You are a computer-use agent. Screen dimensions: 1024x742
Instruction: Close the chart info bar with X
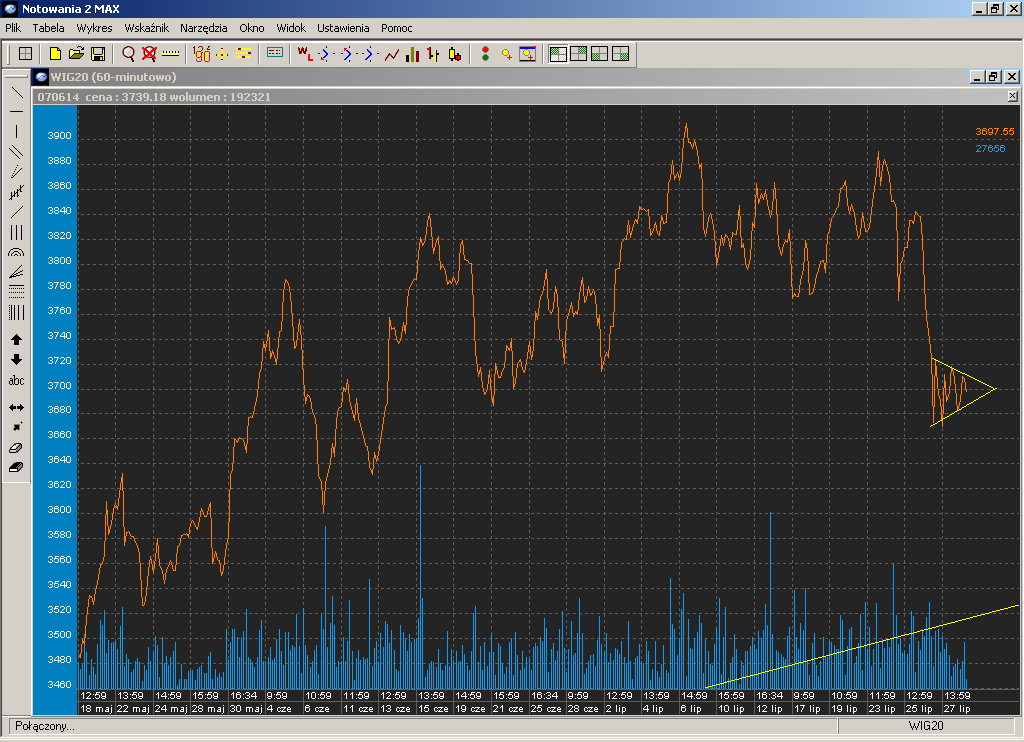click(1012, 97)
